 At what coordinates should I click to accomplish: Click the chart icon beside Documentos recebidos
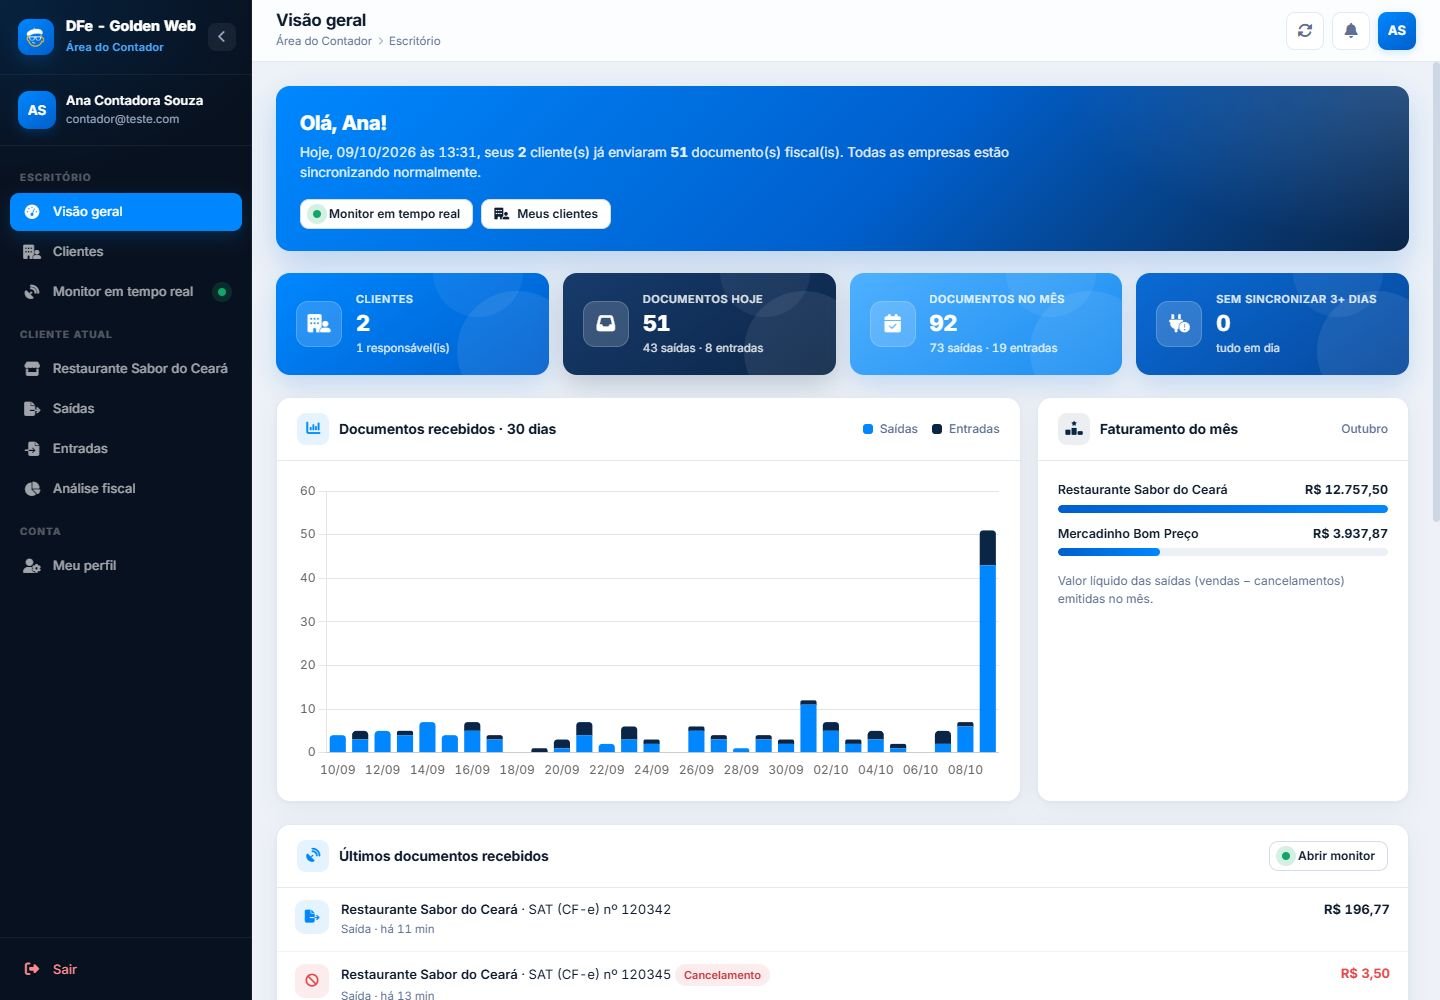pos(313,429)
